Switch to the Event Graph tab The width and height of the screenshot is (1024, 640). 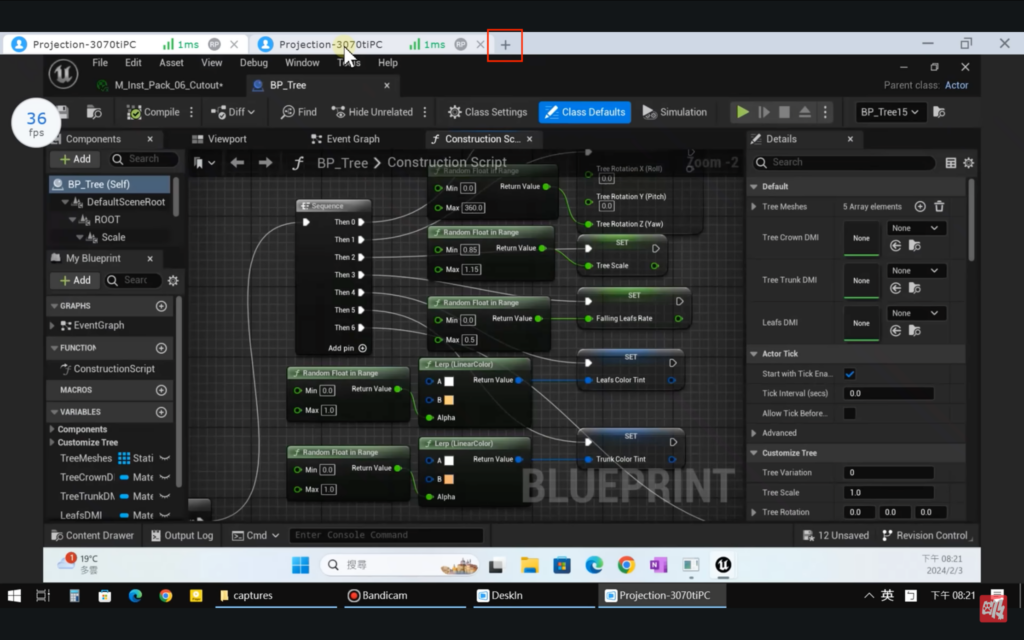(345, 139)
